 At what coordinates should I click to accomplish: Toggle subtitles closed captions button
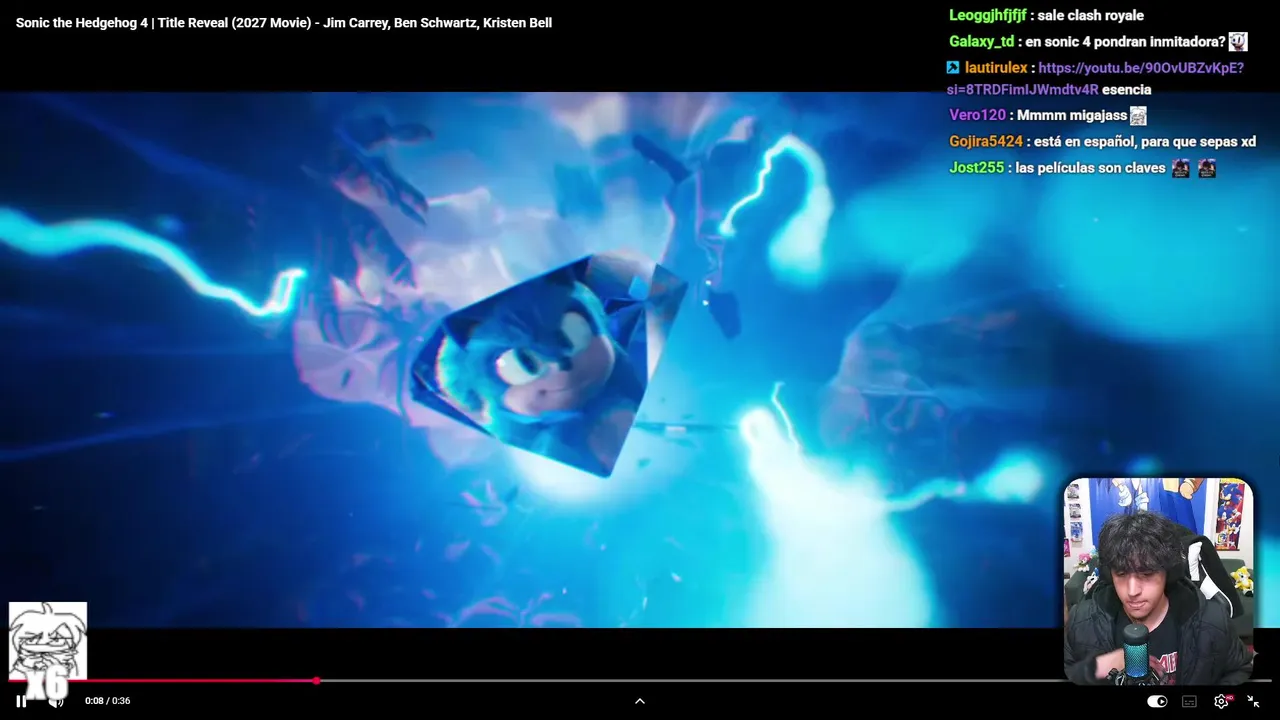pyautogui.click(x=1189, y=701)
